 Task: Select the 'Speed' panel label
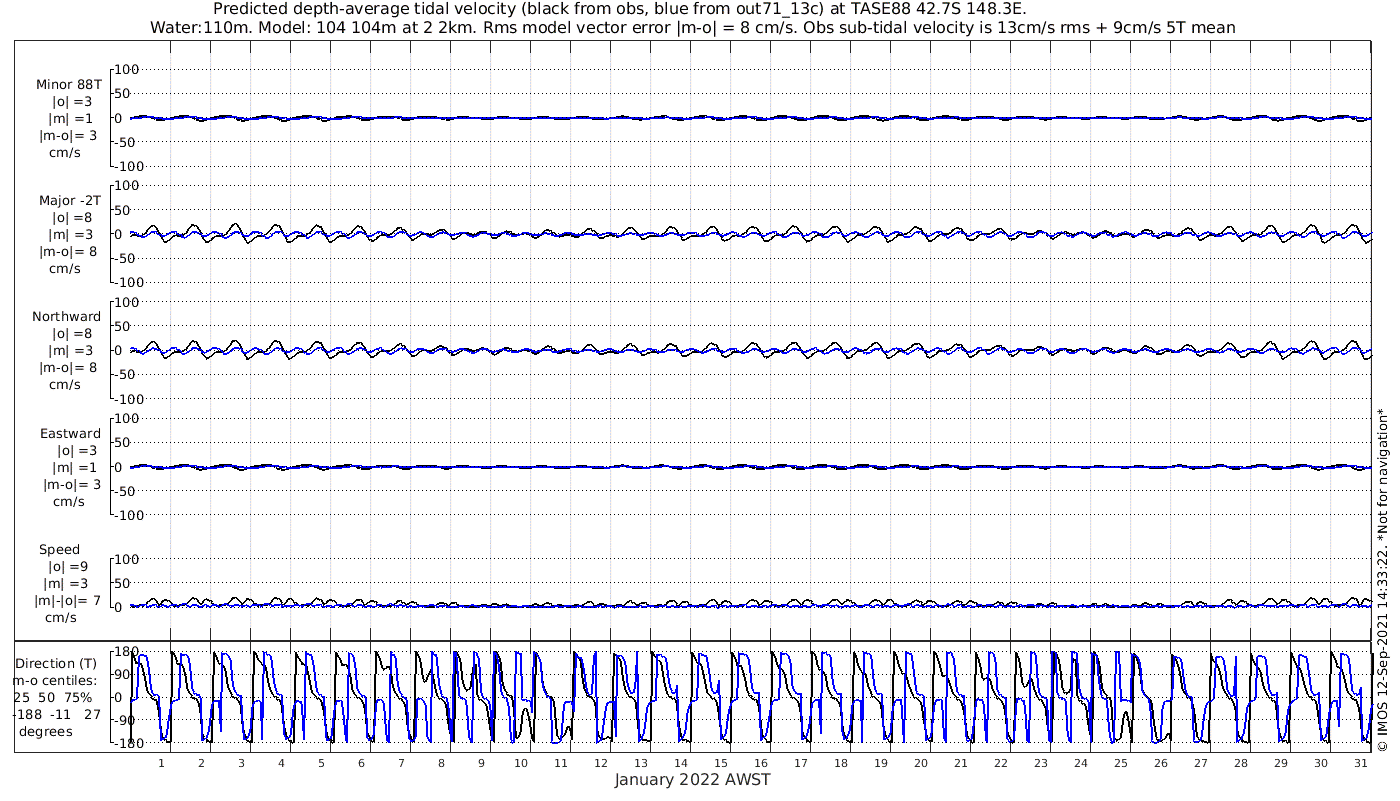[60, 550]
